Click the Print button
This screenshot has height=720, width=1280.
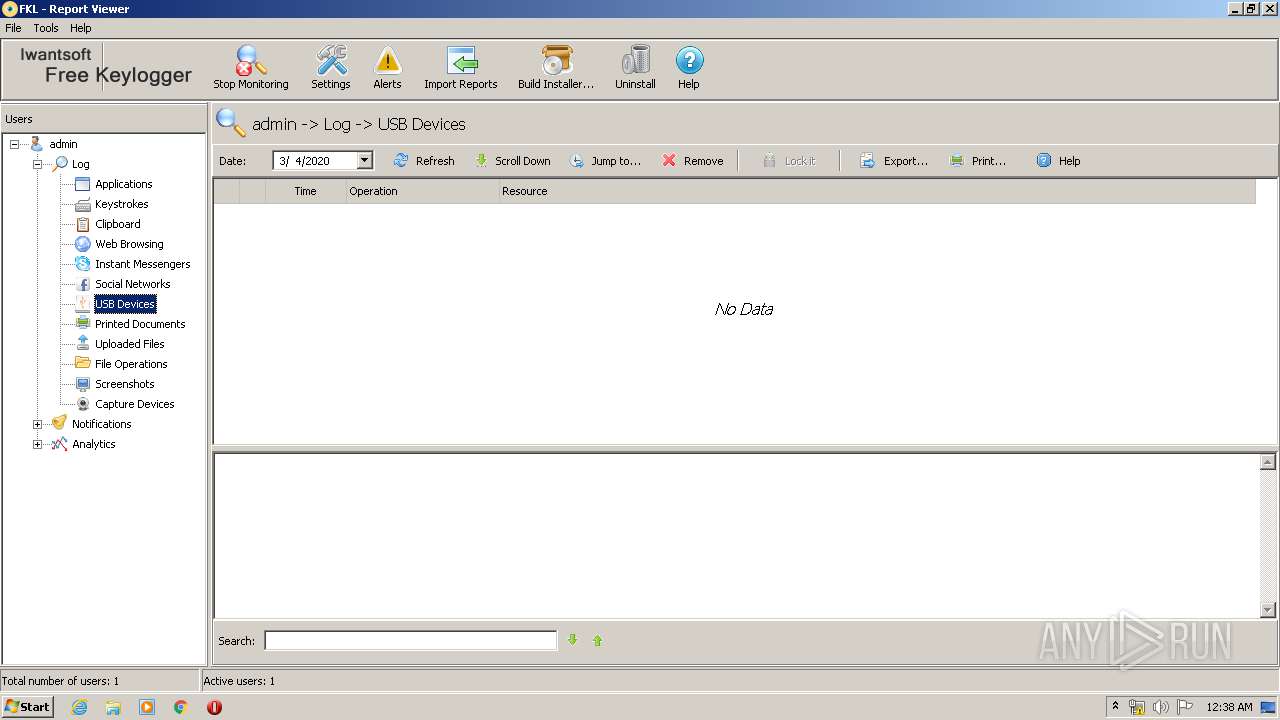(x=978, y=160)
